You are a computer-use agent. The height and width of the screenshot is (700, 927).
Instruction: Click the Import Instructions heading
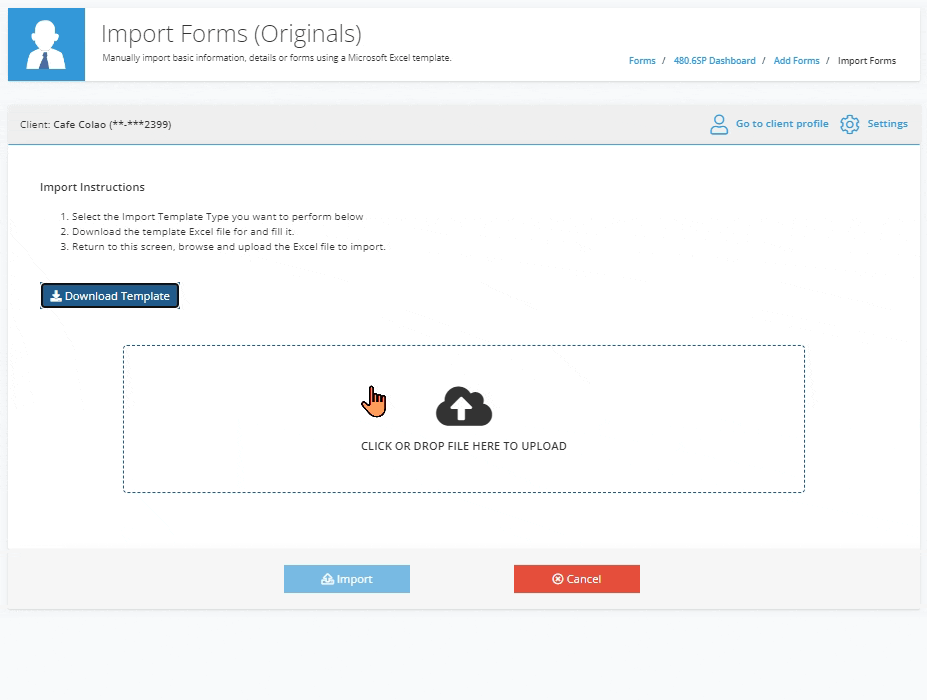(x=92, y=187)
